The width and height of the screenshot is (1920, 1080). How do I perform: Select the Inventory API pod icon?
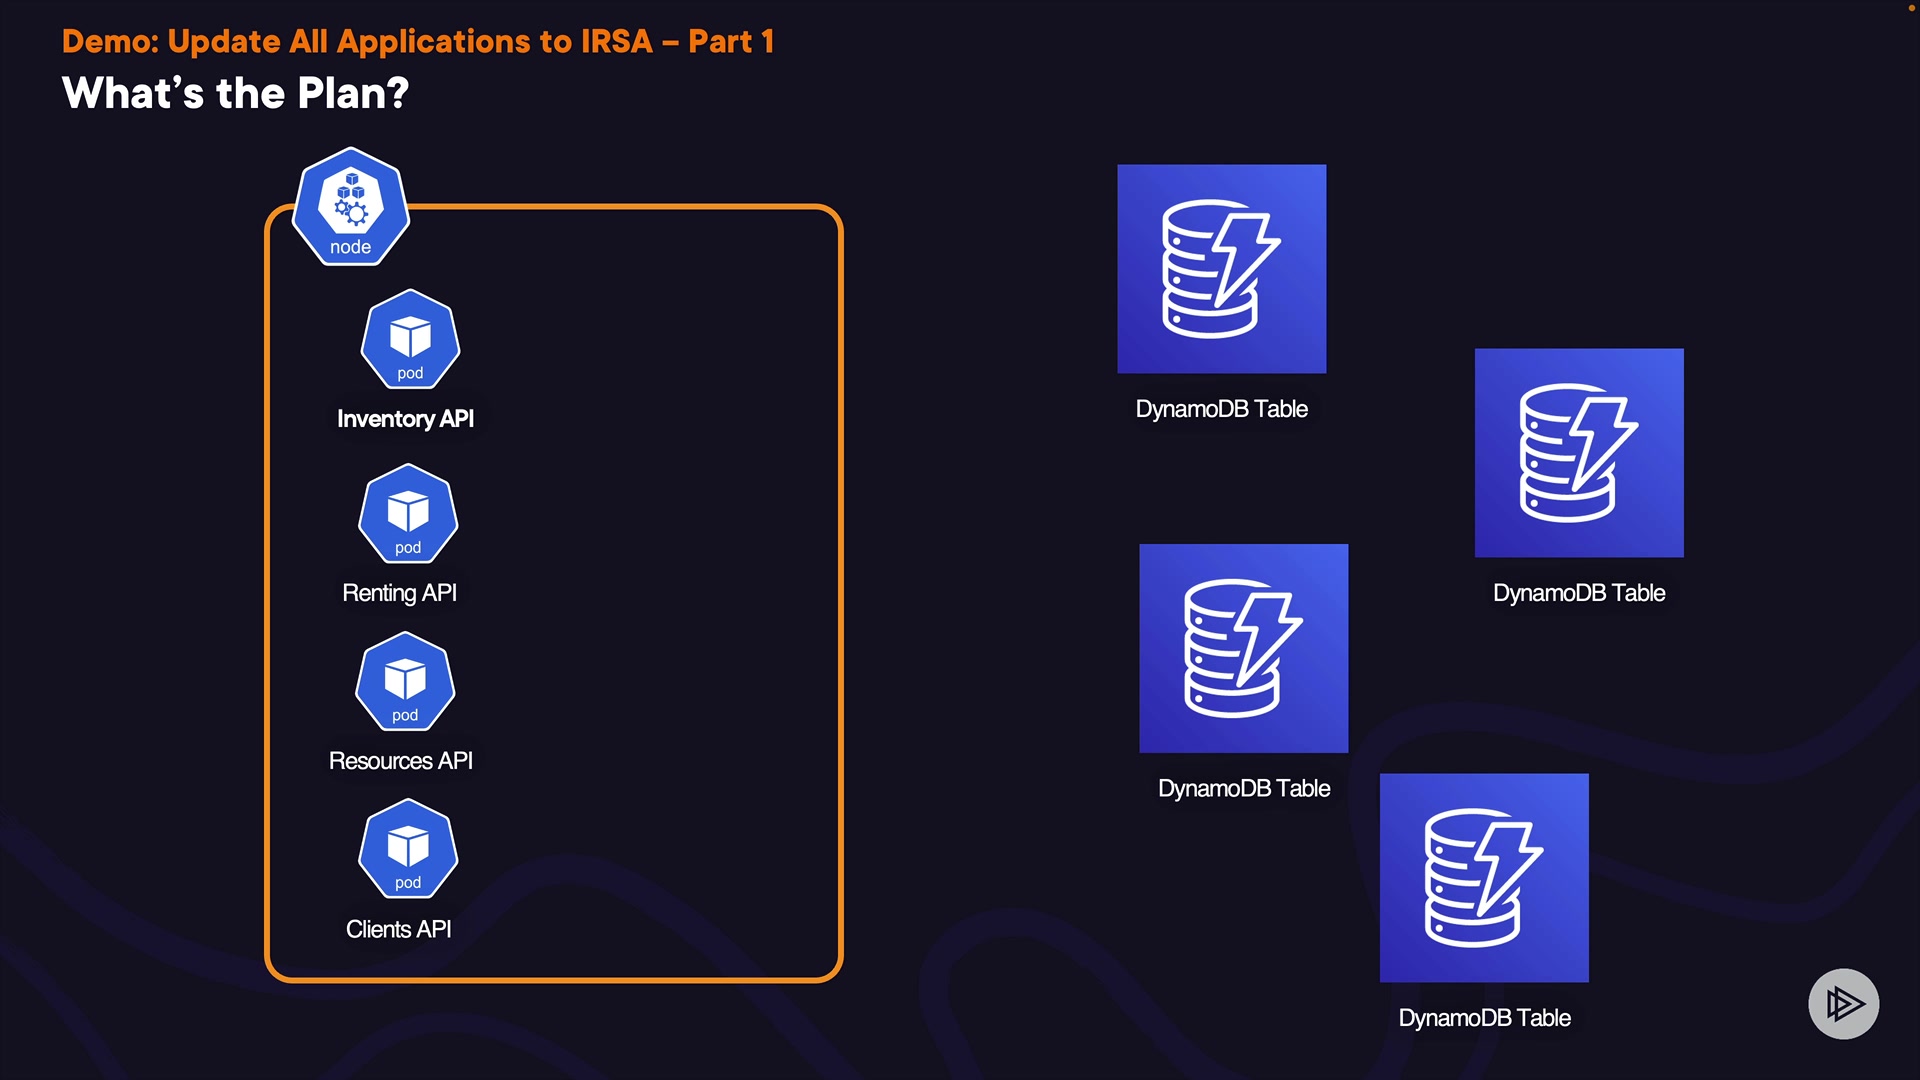[410, 340]
